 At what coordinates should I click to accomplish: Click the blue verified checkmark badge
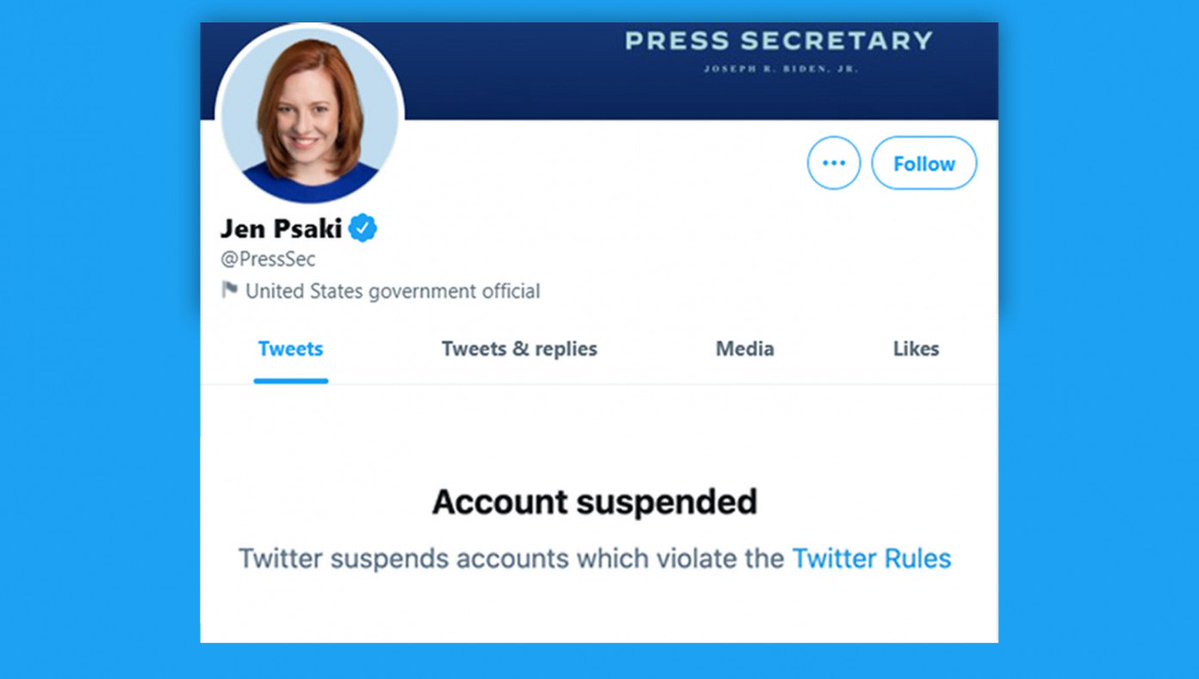362,228
